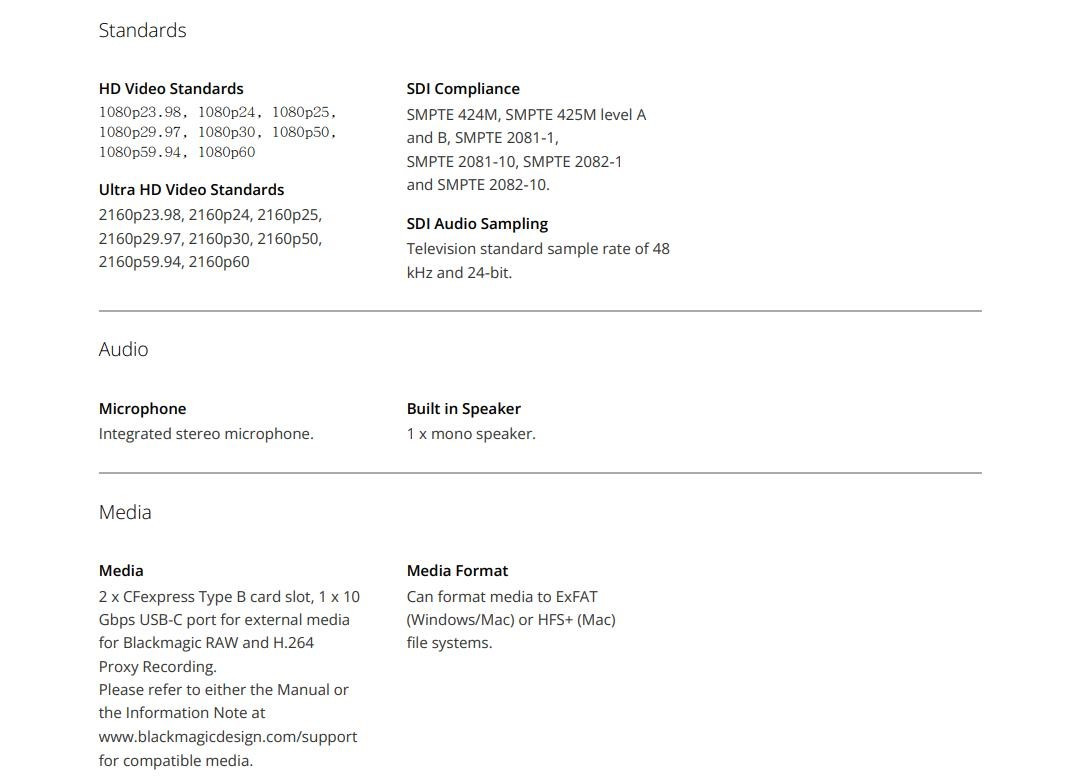Screen dimensions: 1081x783
Task: Click the Built in Speaker heading
Action: coord(463,409)
